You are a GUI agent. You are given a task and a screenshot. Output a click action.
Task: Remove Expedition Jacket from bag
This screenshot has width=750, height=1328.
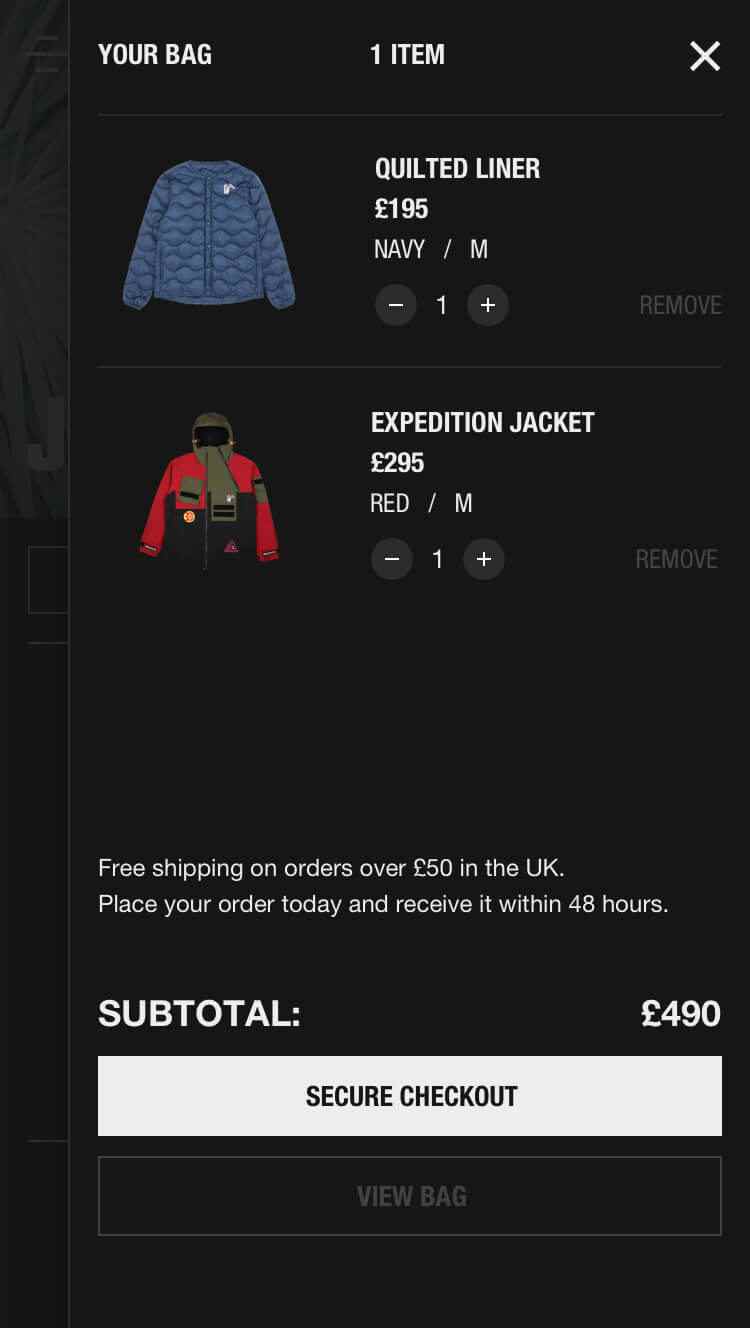coord(676,559)
